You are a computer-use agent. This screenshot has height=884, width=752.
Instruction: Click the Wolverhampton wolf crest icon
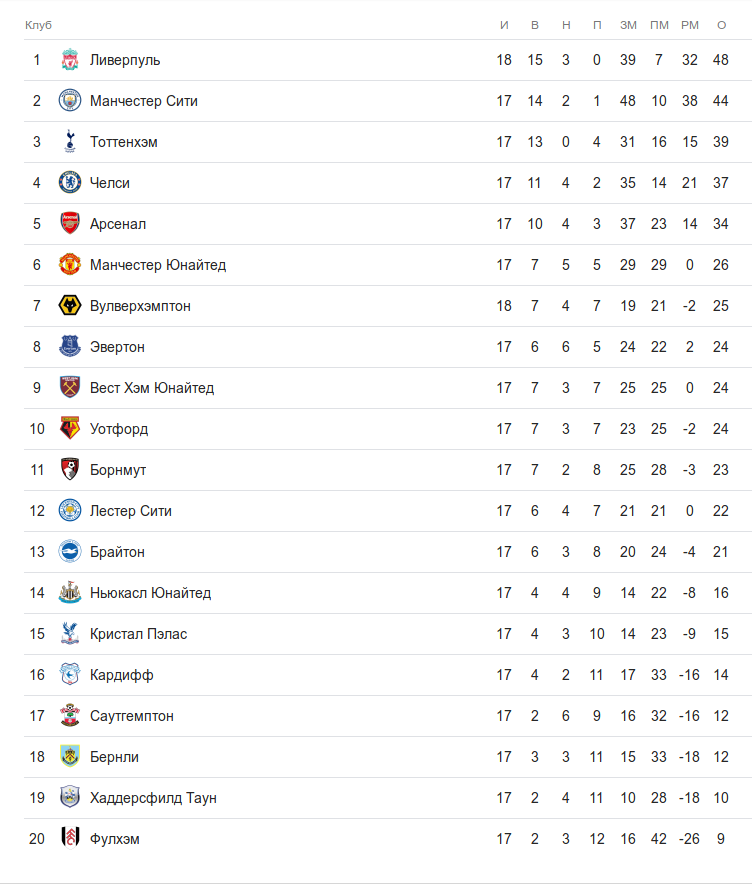coord(69,306)
